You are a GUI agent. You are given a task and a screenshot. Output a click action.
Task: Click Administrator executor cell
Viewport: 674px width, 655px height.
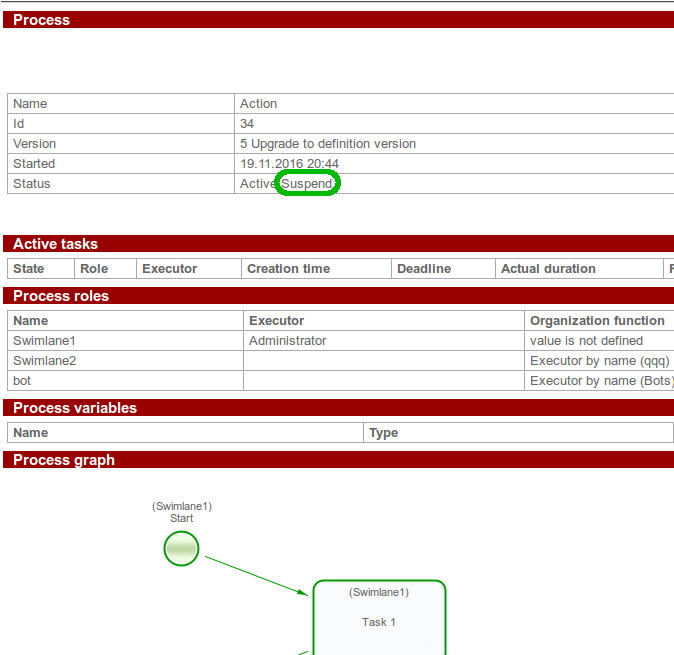[x=288, y=341]
